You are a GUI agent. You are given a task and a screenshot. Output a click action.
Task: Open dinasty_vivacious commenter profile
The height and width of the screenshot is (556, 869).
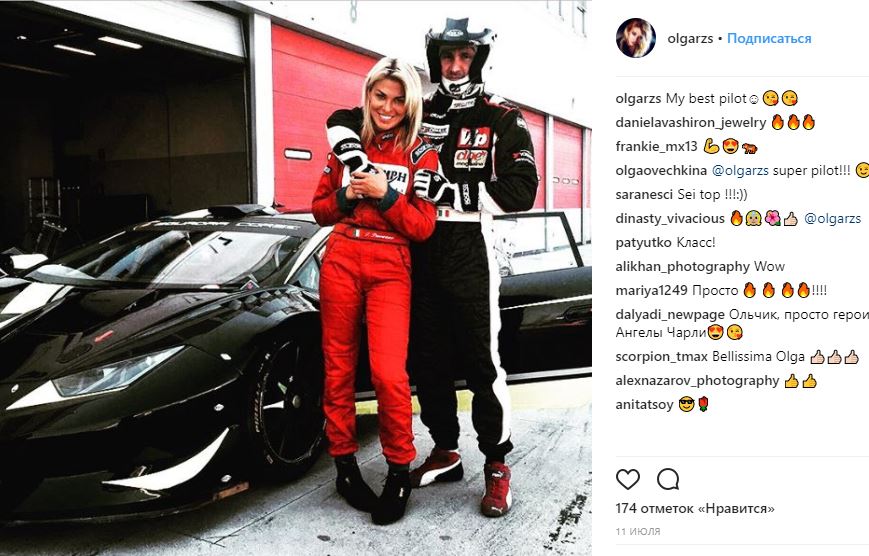pyautogui.click(x=670, y=219)
